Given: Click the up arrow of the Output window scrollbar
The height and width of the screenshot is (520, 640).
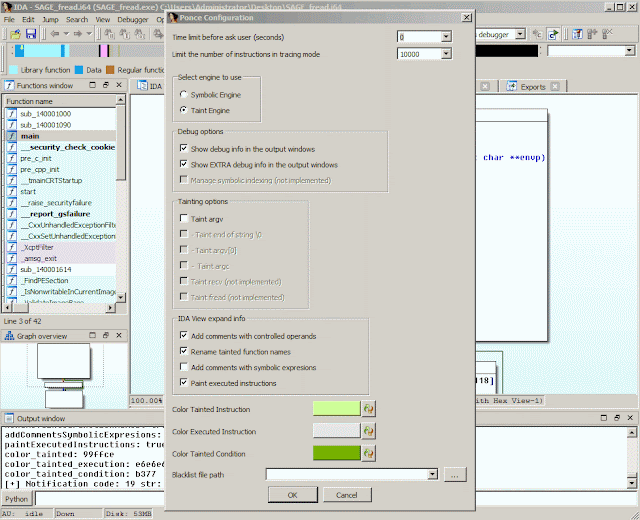Looking at the screenshot, I should click(x=631, y=432).
